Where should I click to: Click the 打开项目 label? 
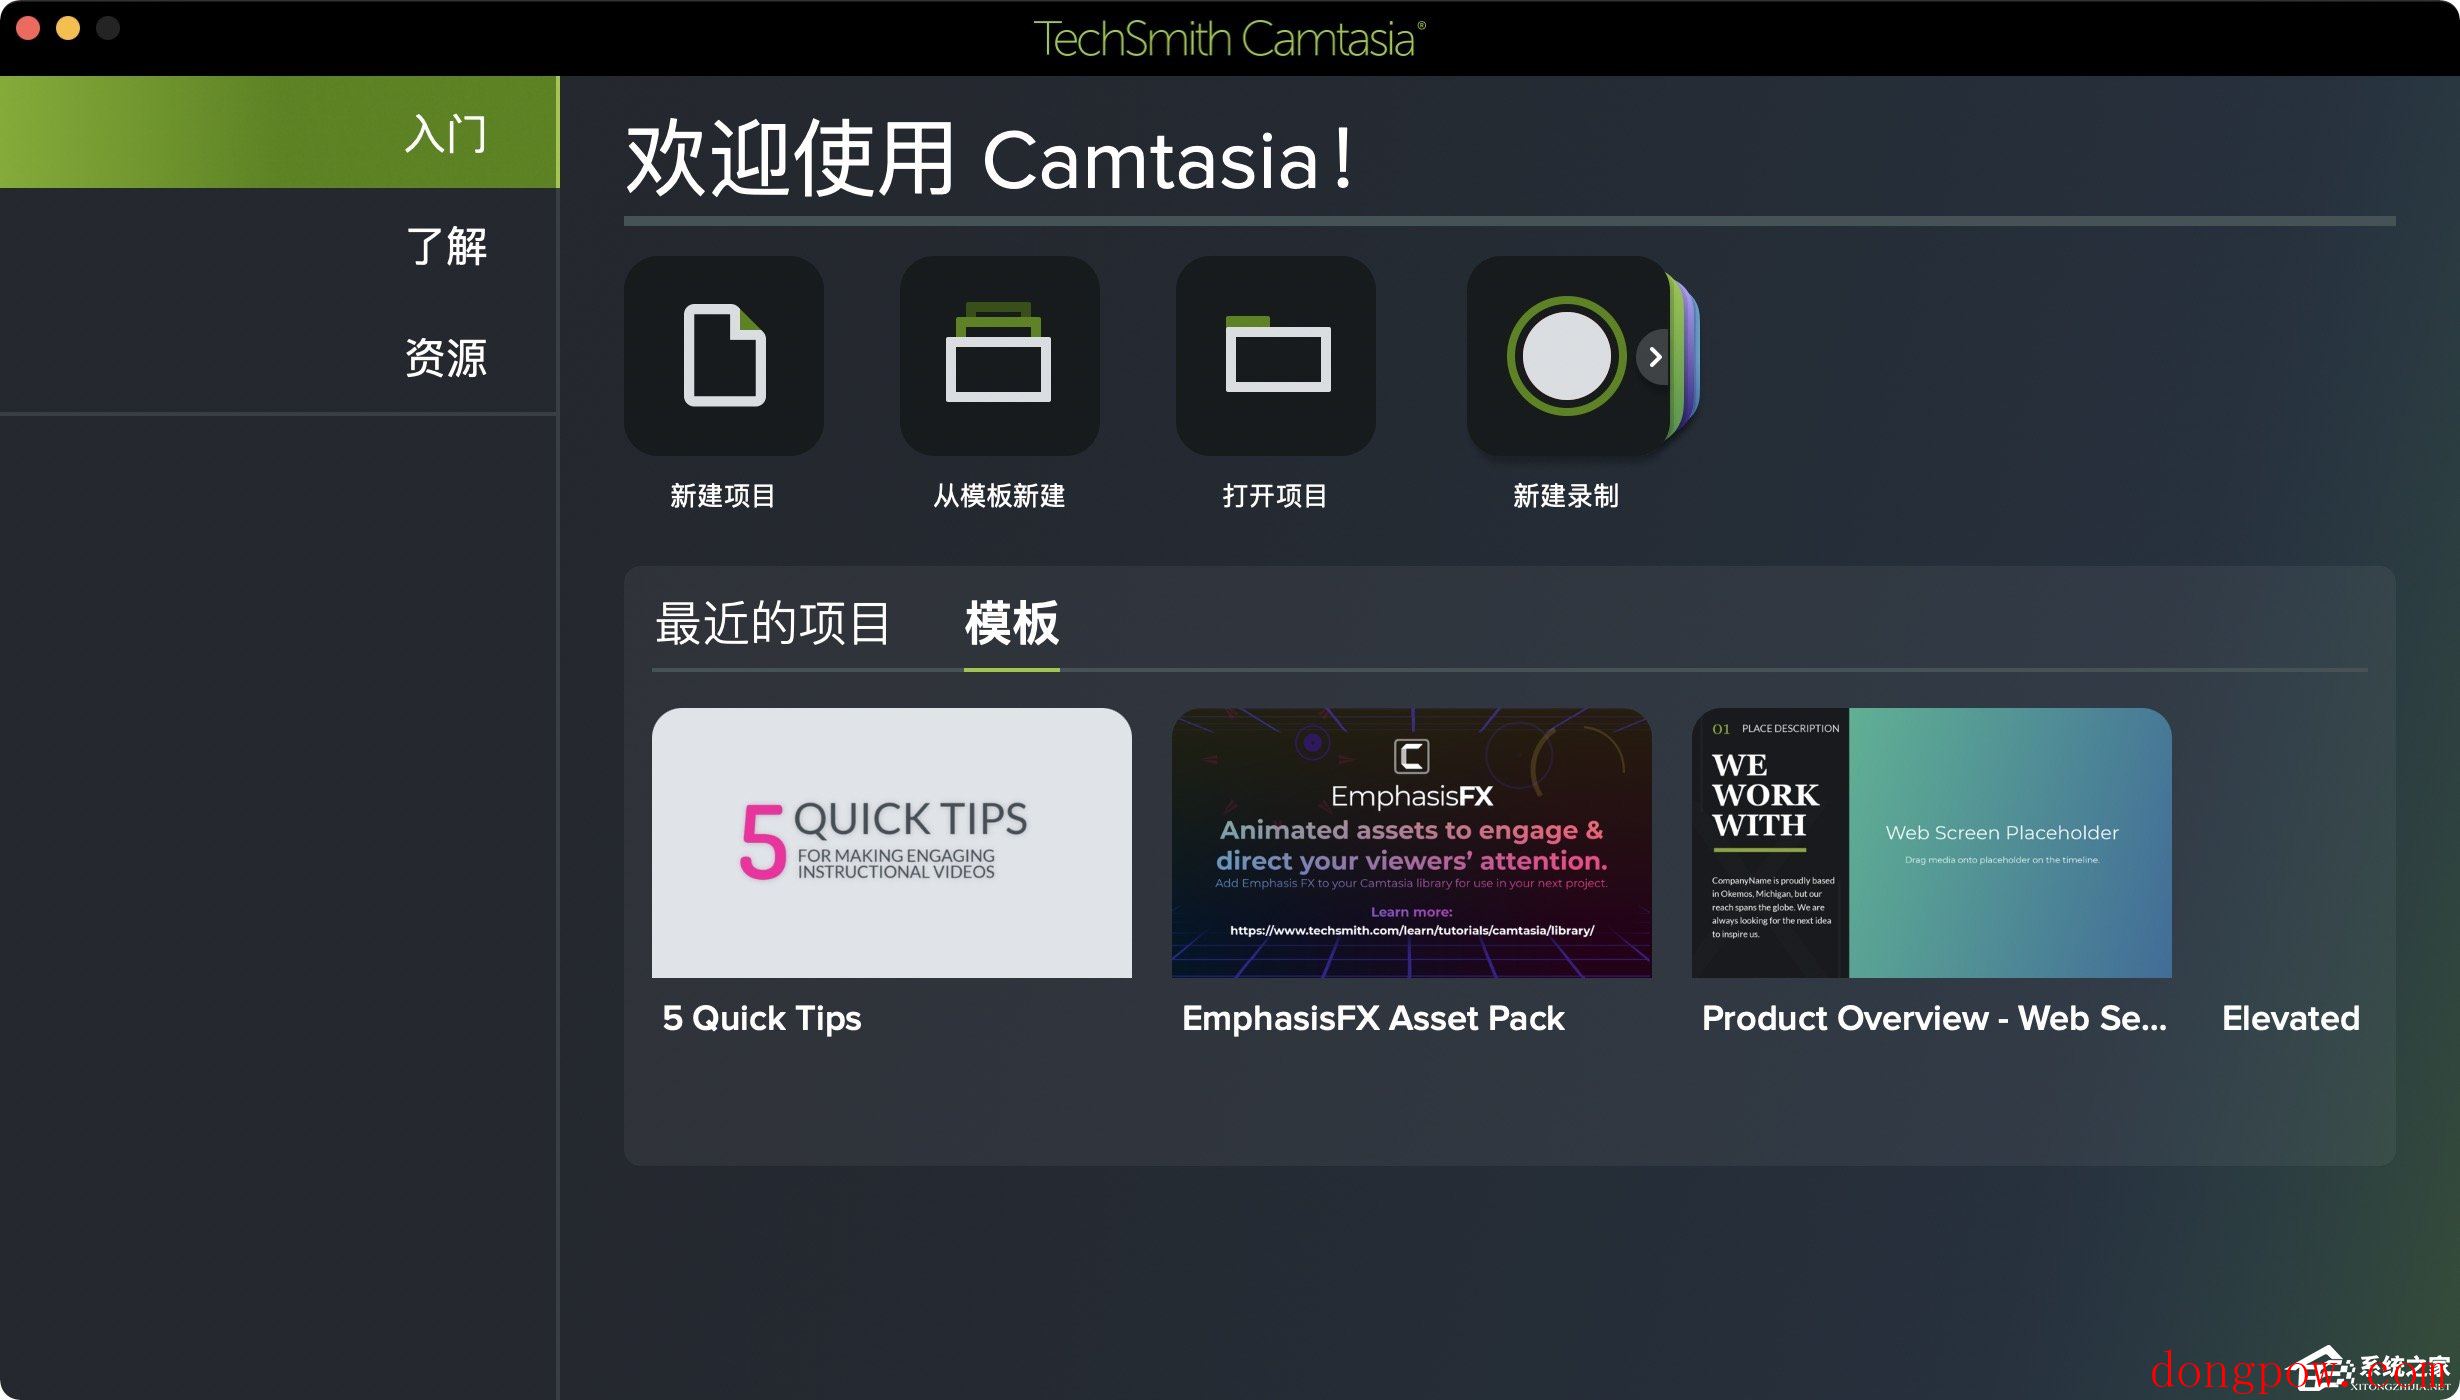(x=1275, y=495)
